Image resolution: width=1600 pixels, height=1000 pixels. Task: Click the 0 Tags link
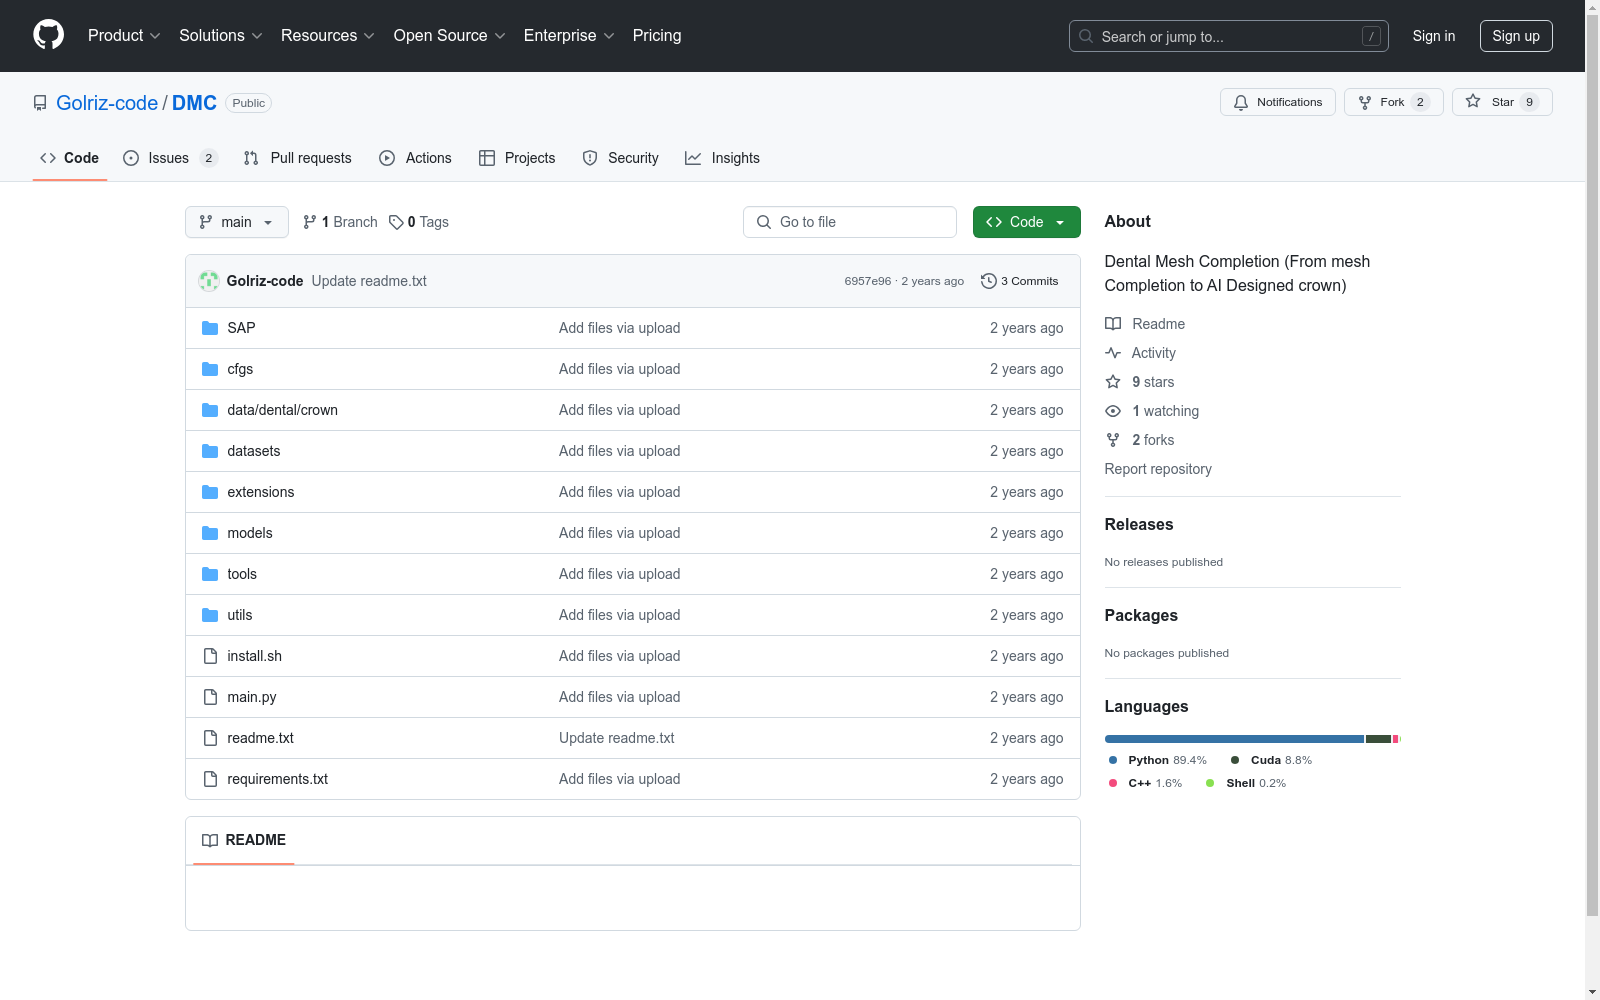[x=419, y=222]
